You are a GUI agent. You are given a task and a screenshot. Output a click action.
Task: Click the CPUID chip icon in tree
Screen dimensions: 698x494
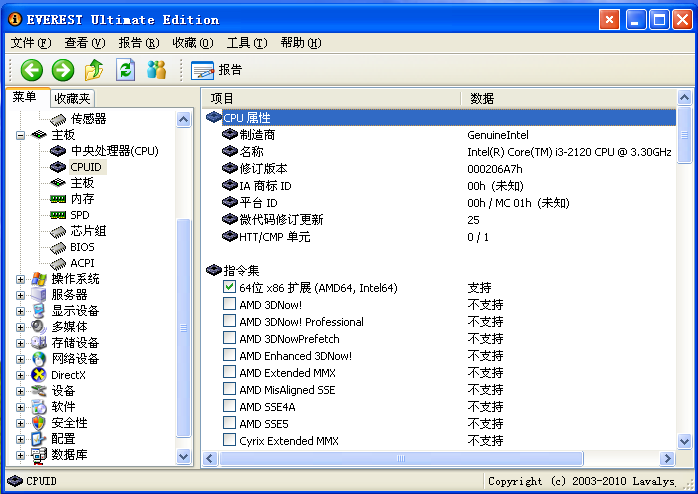click(x=58, y=167)
